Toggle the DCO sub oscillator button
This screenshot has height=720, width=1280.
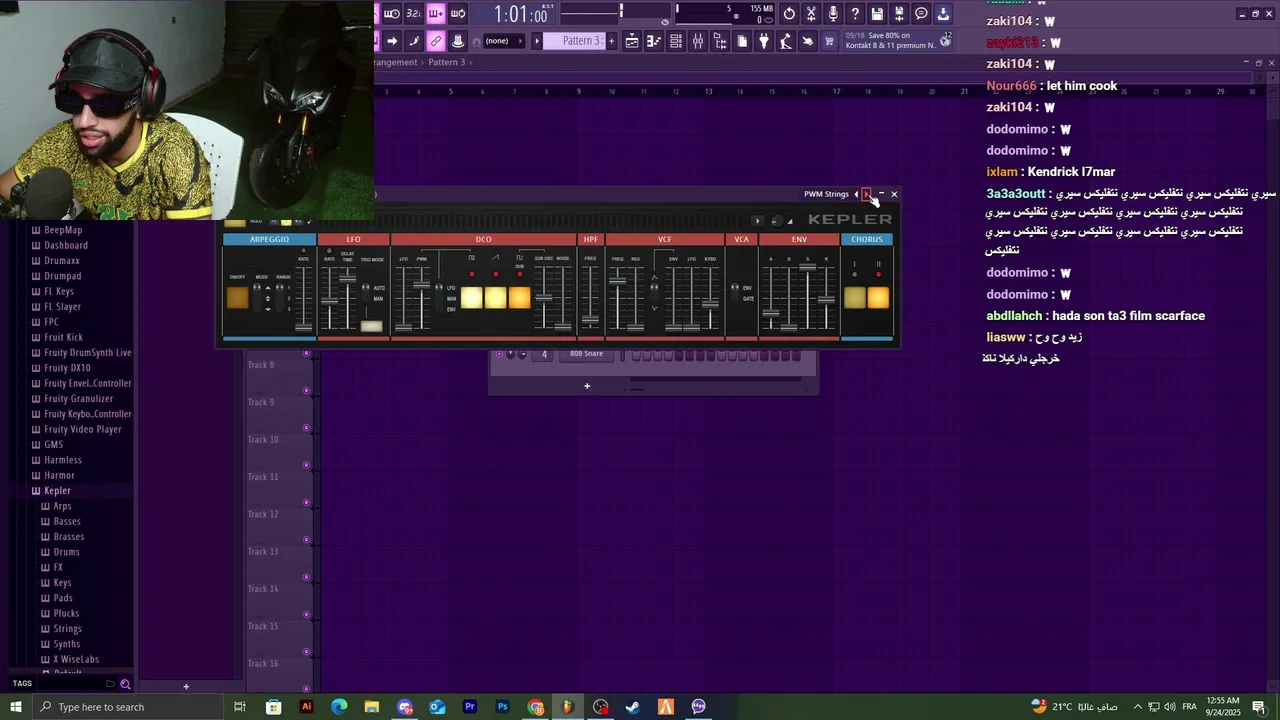pyautogui.click(x=519, y=297)
